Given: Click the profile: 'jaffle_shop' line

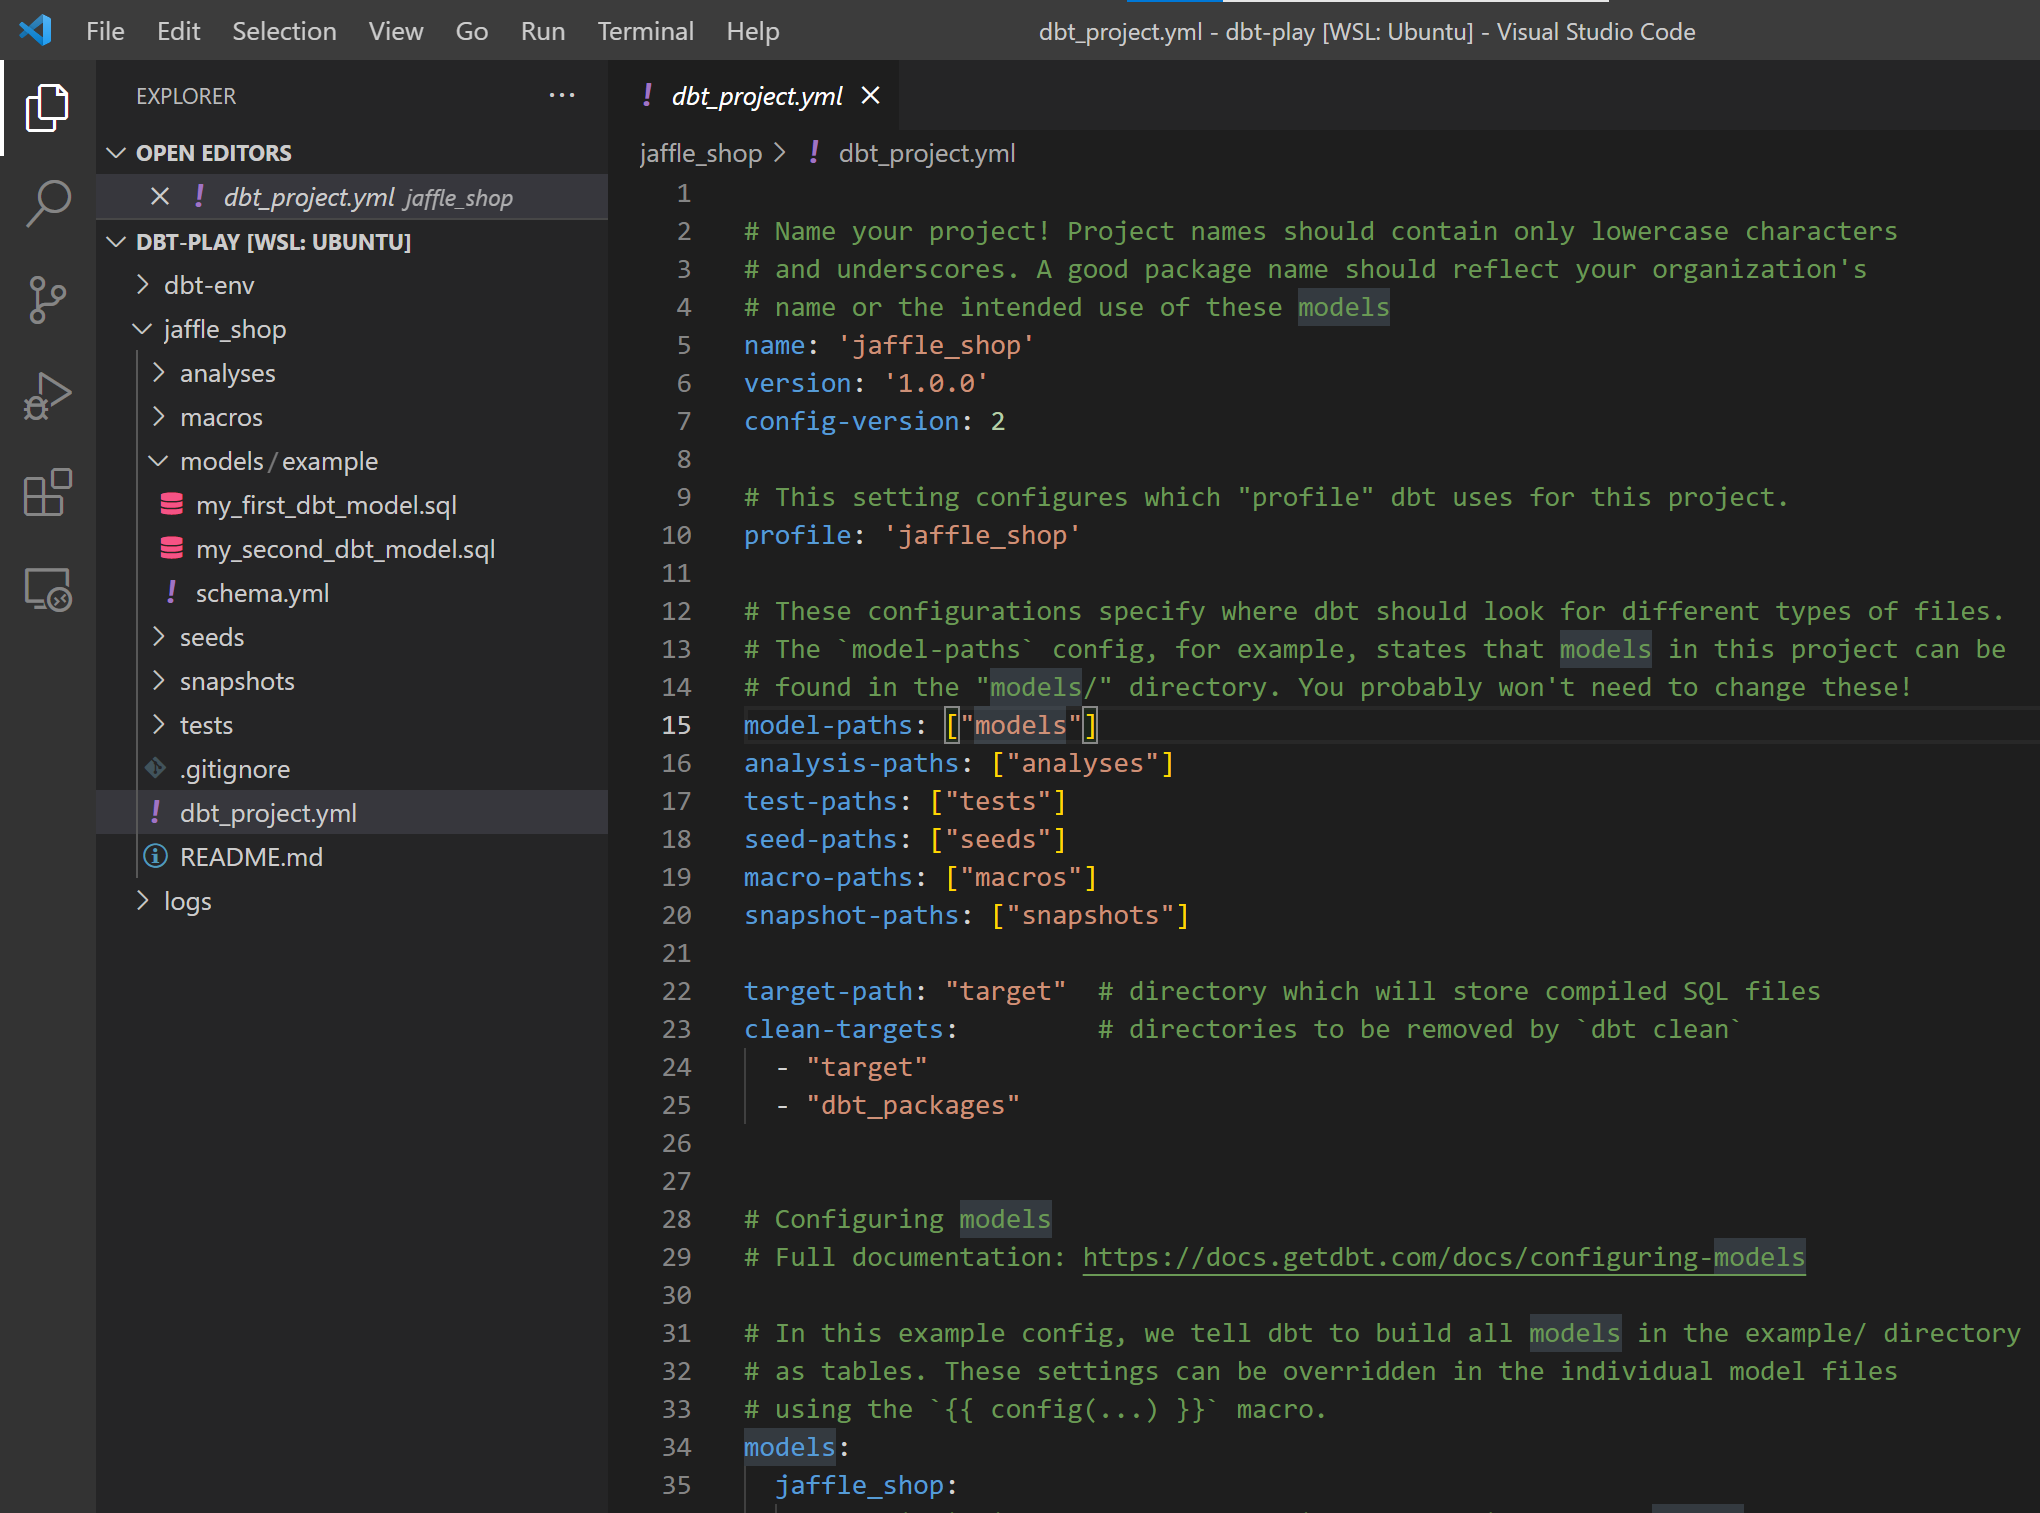Looking at the screenshot, I should coord(912,535).
